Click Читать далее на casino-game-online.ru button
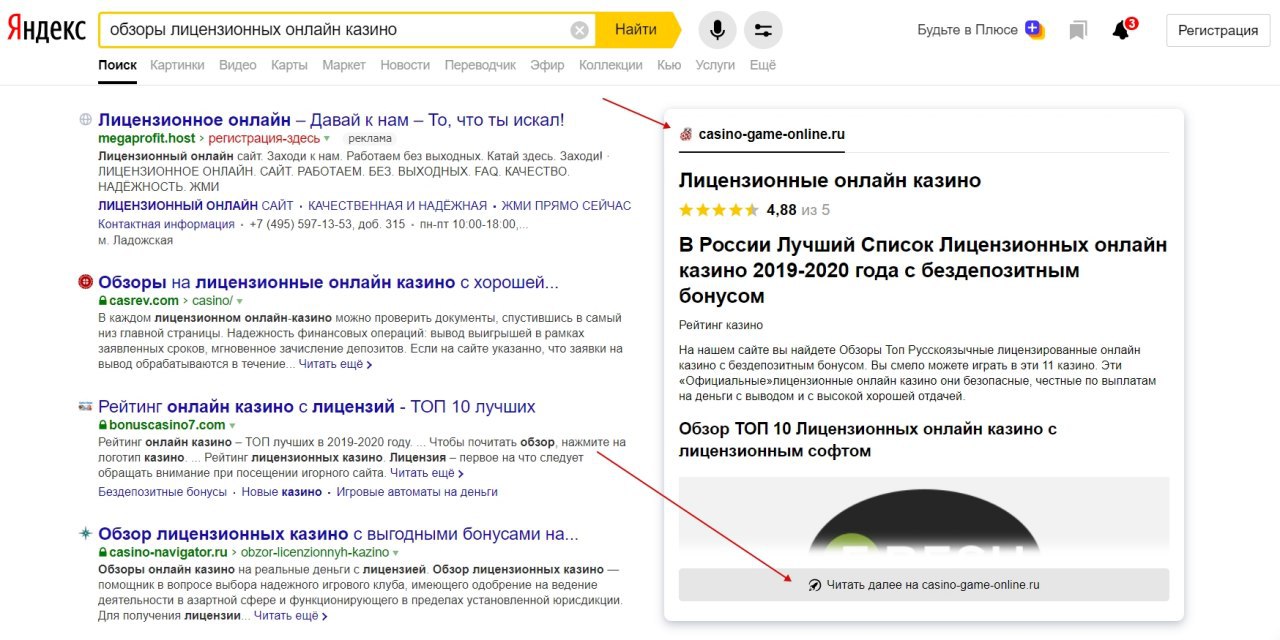This screenshot has width=1280, height=640. click(x=923, y=585)
